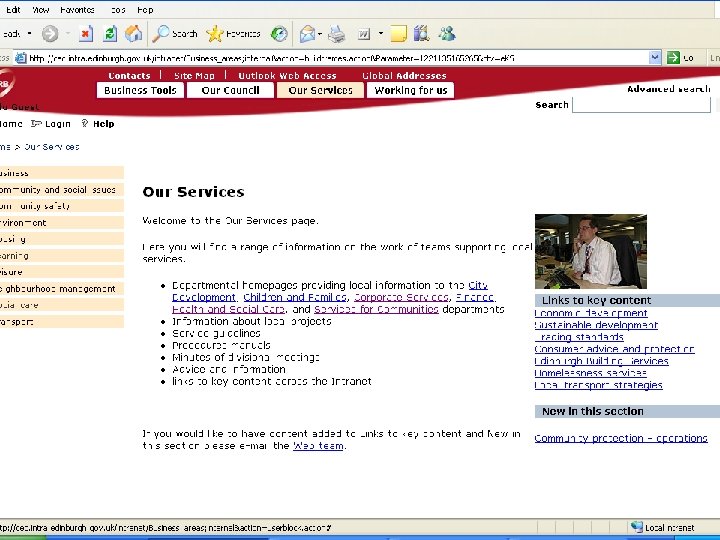Go to Home page icon in toolbar
The height and width of the screenshot is (540, 720).
pos(134,34)
